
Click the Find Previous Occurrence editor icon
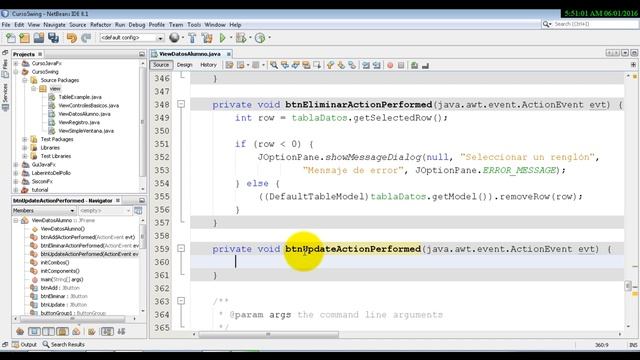coord(285,65)
